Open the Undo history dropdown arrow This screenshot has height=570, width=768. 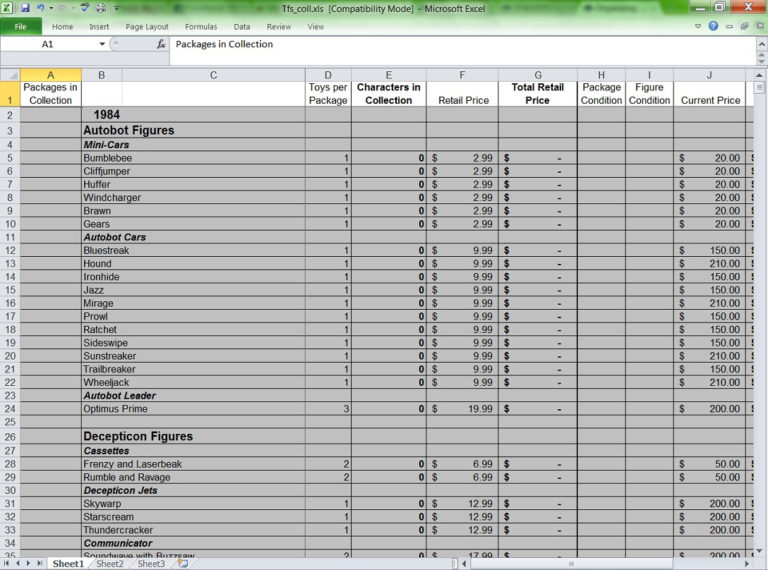51,8
